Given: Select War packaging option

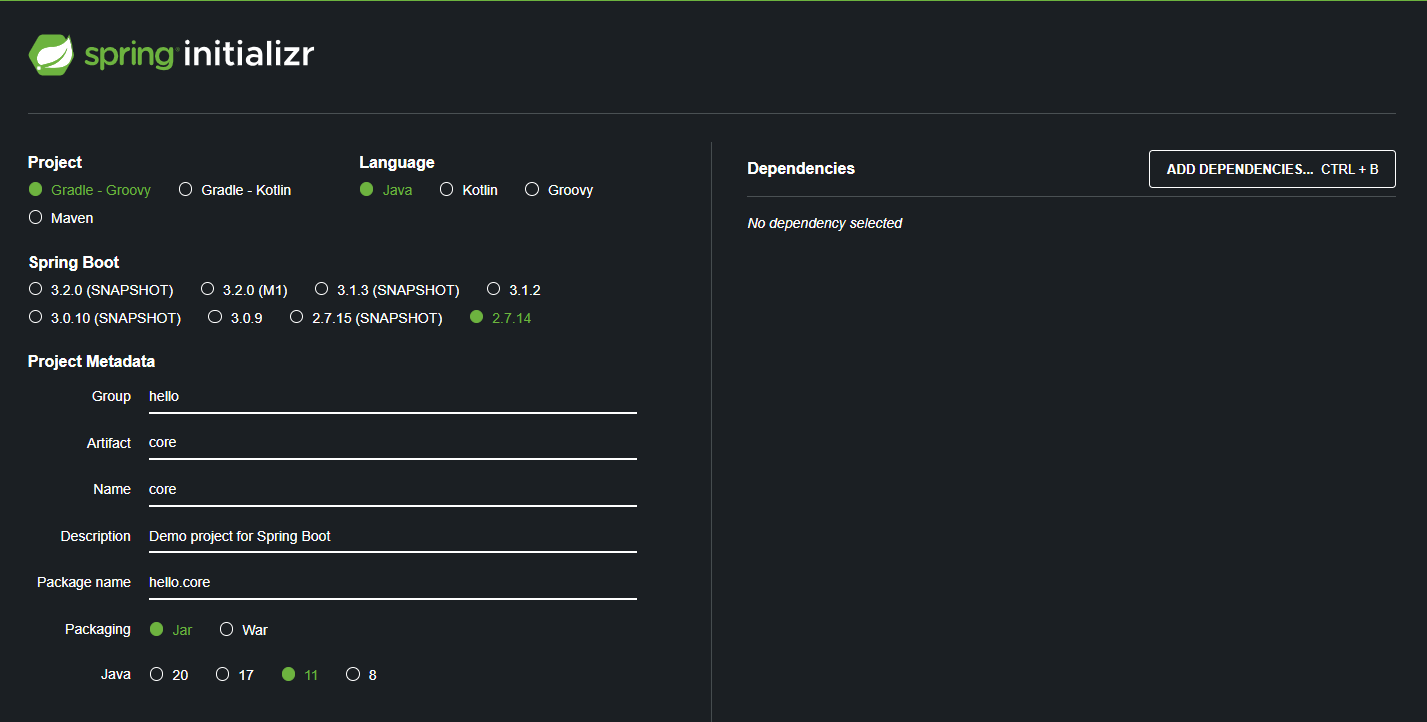Looking at the screenshot, I should pyautogui.click(x=244, y=630).
